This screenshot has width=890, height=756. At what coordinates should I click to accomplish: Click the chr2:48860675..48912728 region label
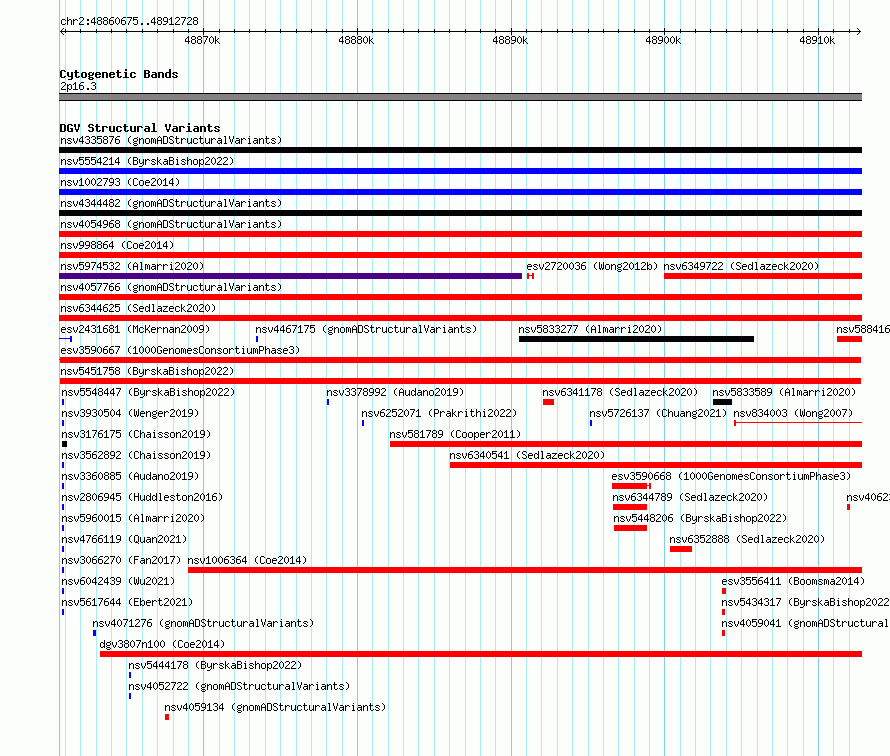[x=129, y=21]
